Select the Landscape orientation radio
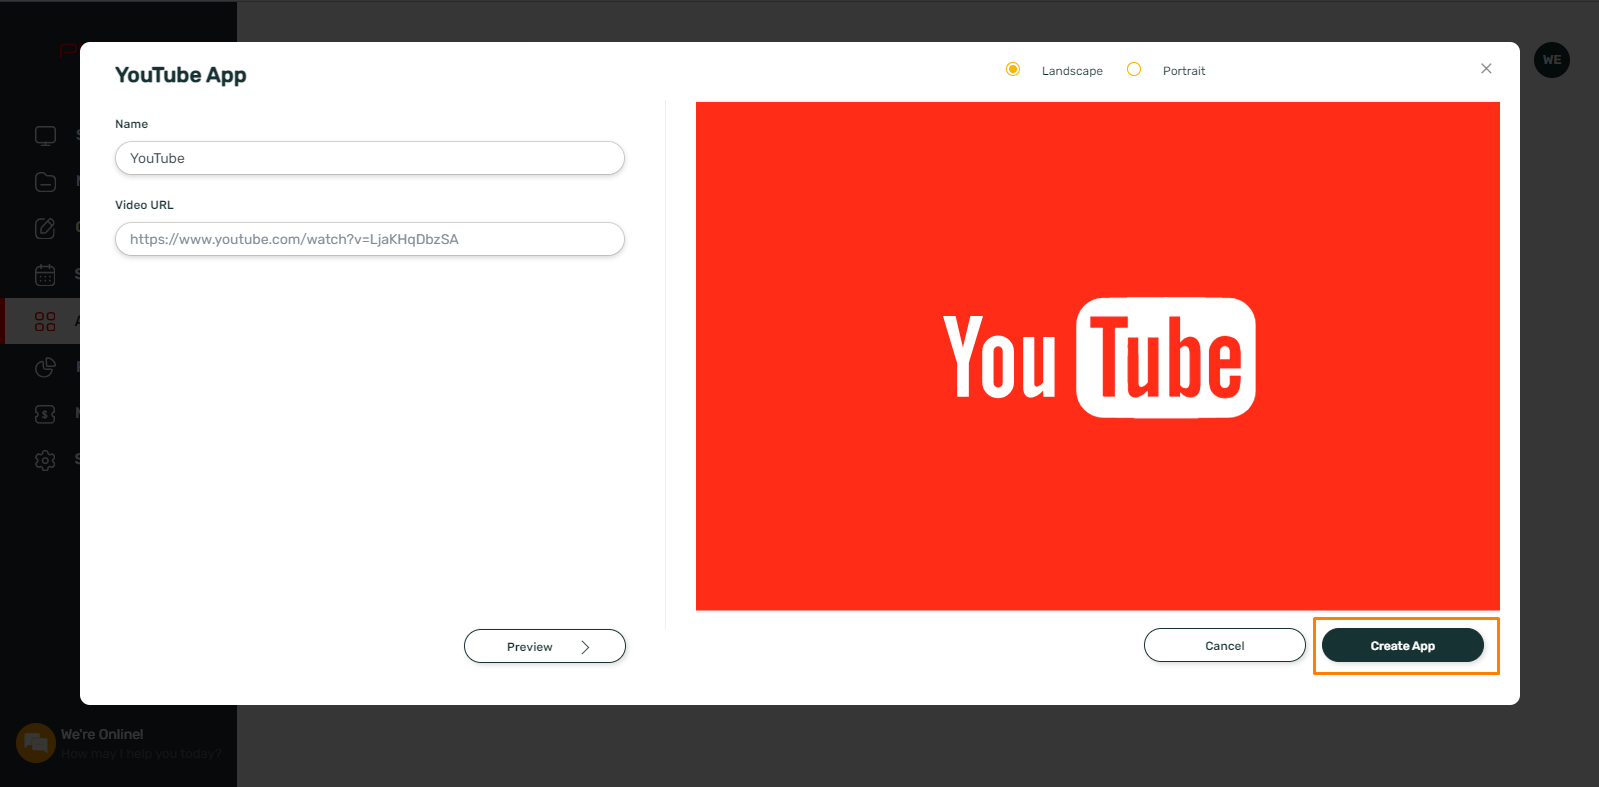Viewport: 1599px width, 787px height. (x=1013, y=69)
